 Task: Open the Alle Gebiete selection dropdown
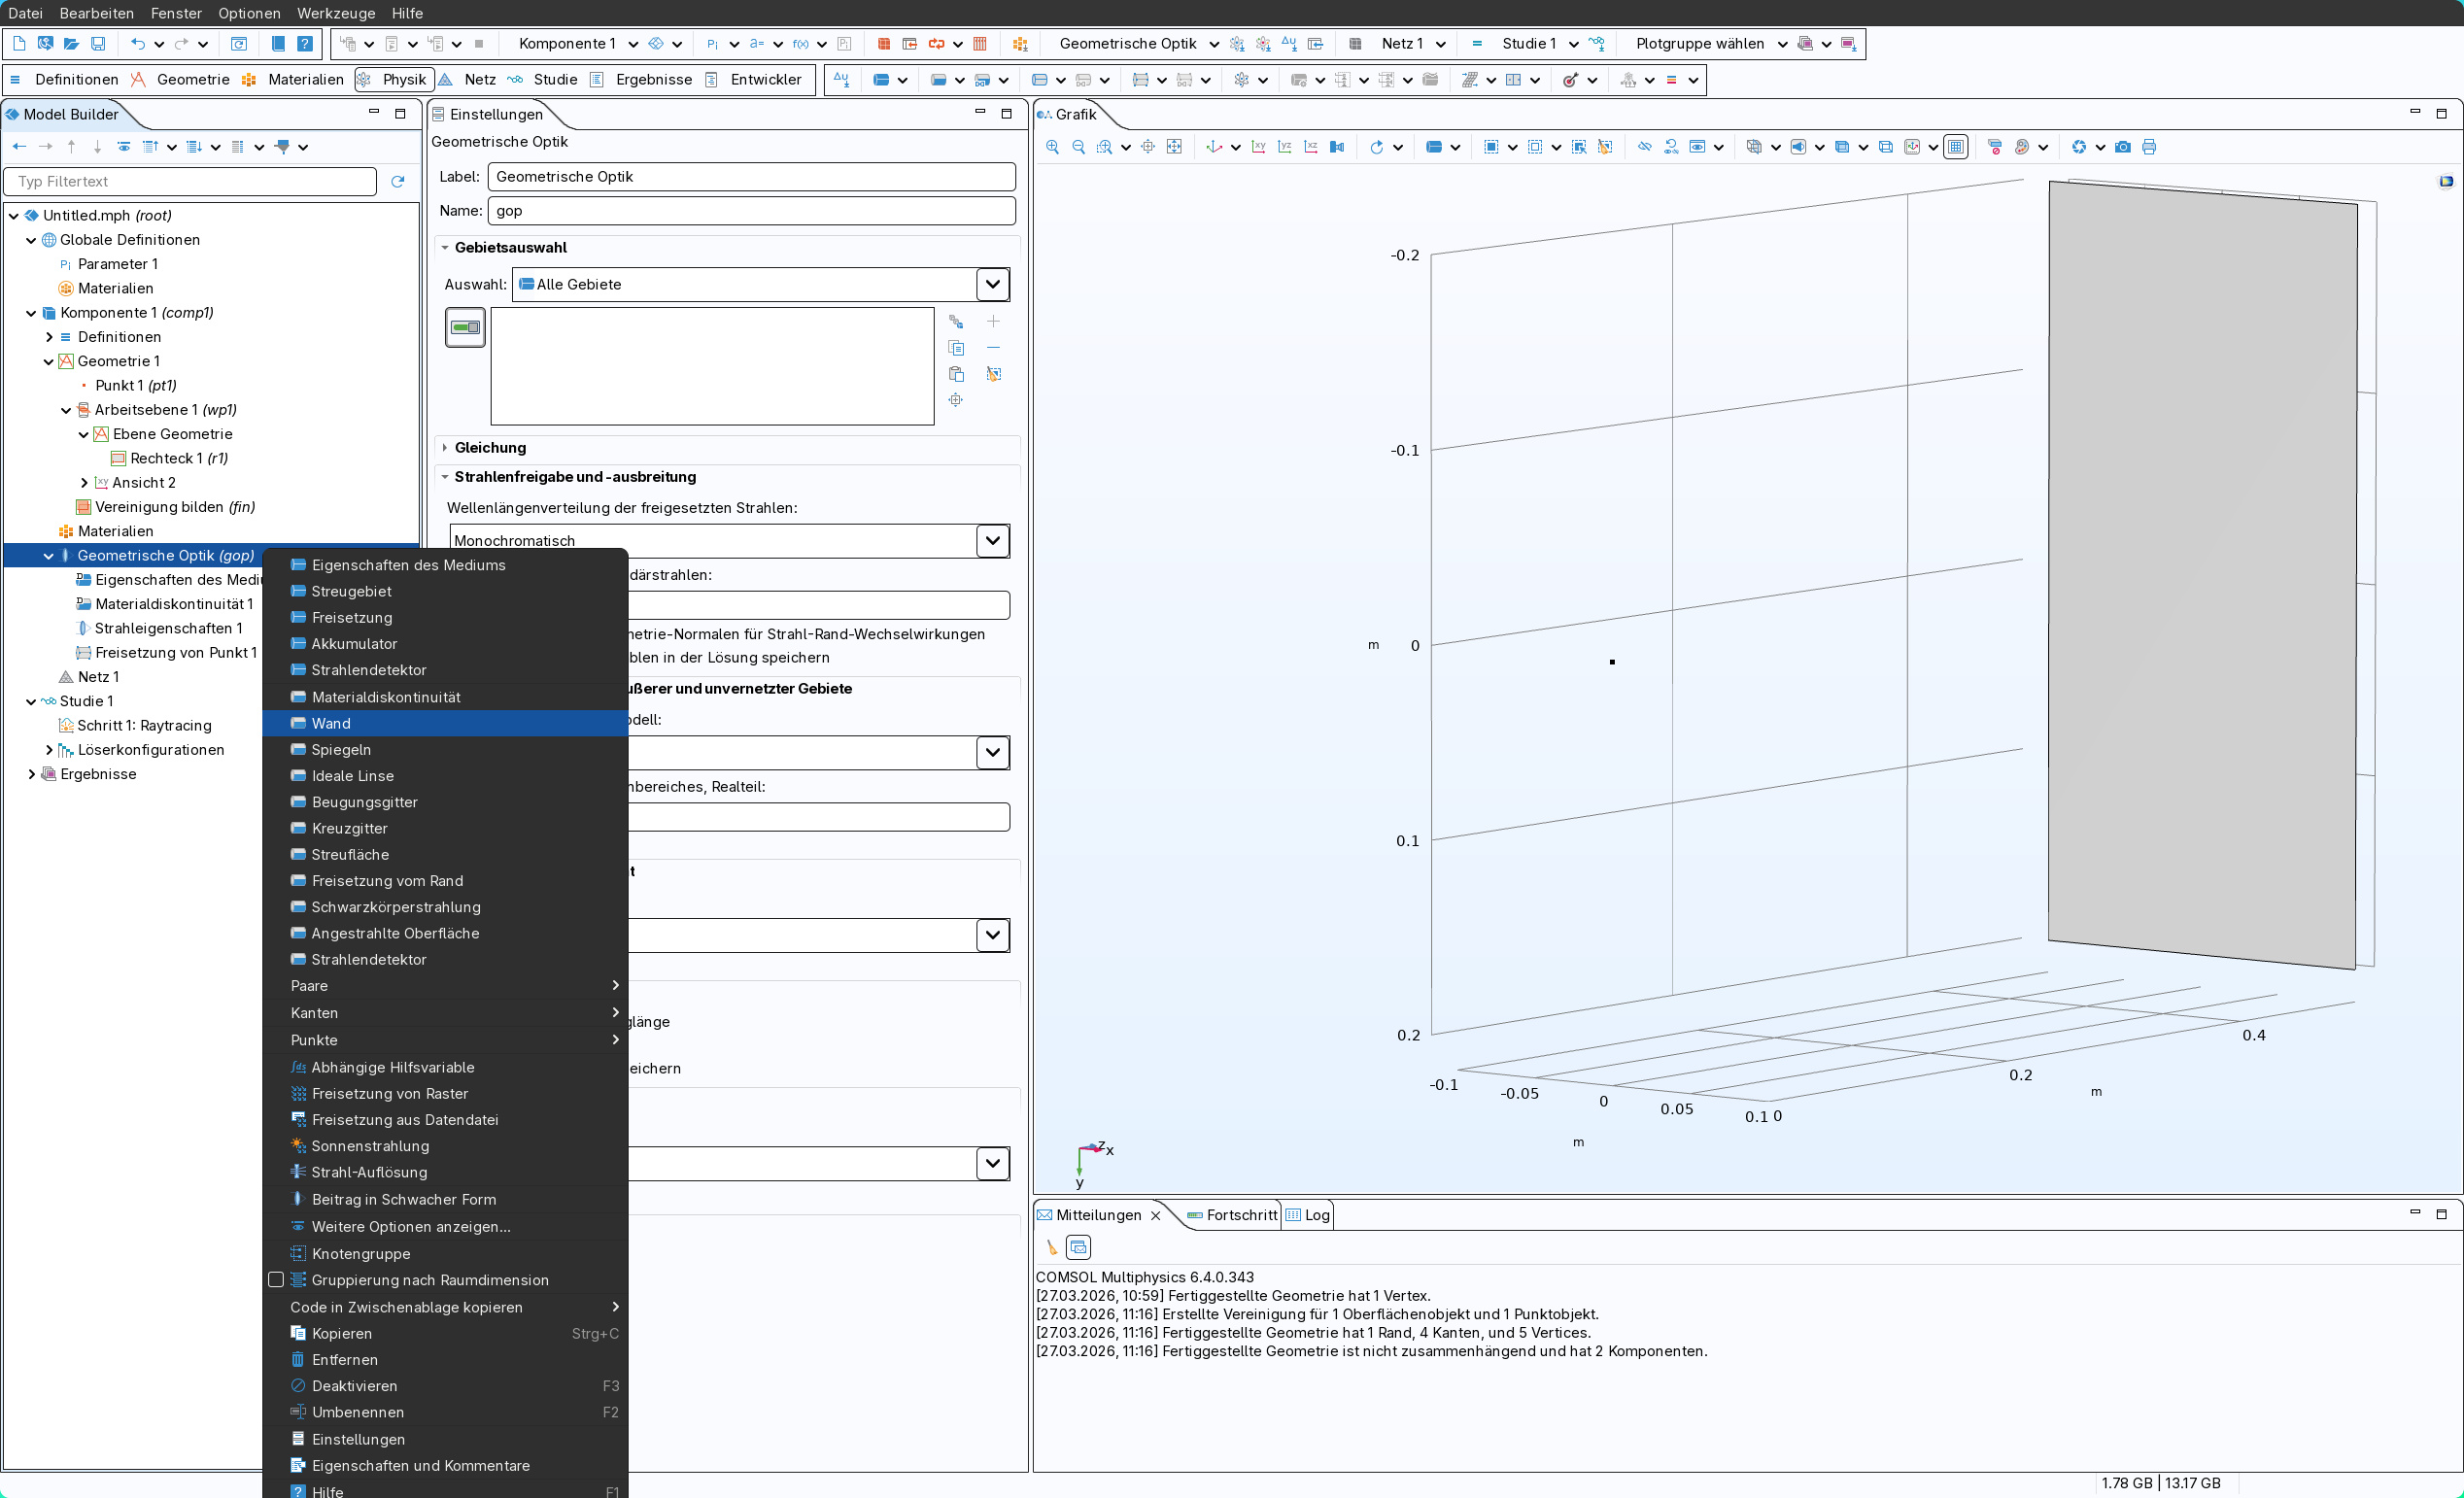pyautogui.click(x=992, y=284)
